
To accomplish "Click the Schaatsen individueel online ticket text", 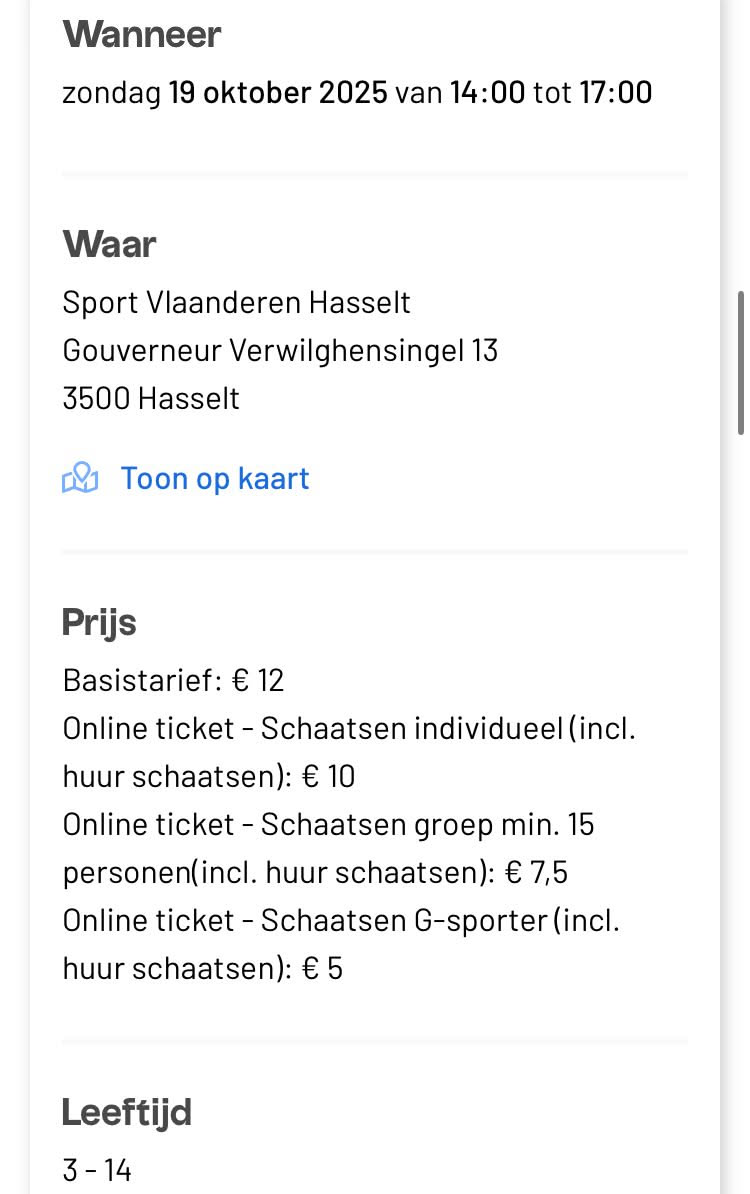I will click(348, 729).
